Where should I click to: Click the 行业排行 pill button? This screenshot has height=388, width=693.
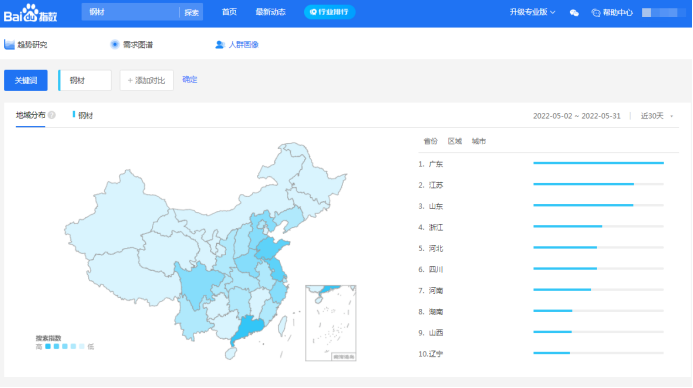pos(329,12)
